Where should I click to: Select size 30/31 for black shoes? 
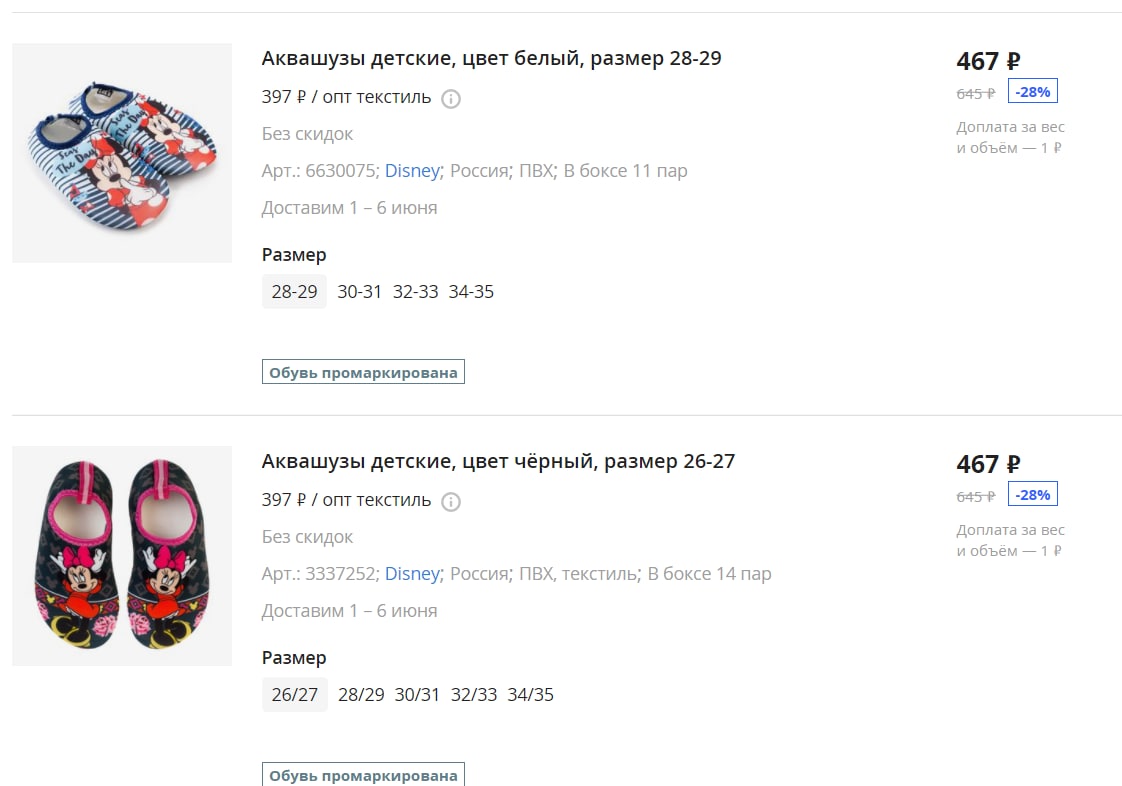pyautogui.click(x=417, y=694)
